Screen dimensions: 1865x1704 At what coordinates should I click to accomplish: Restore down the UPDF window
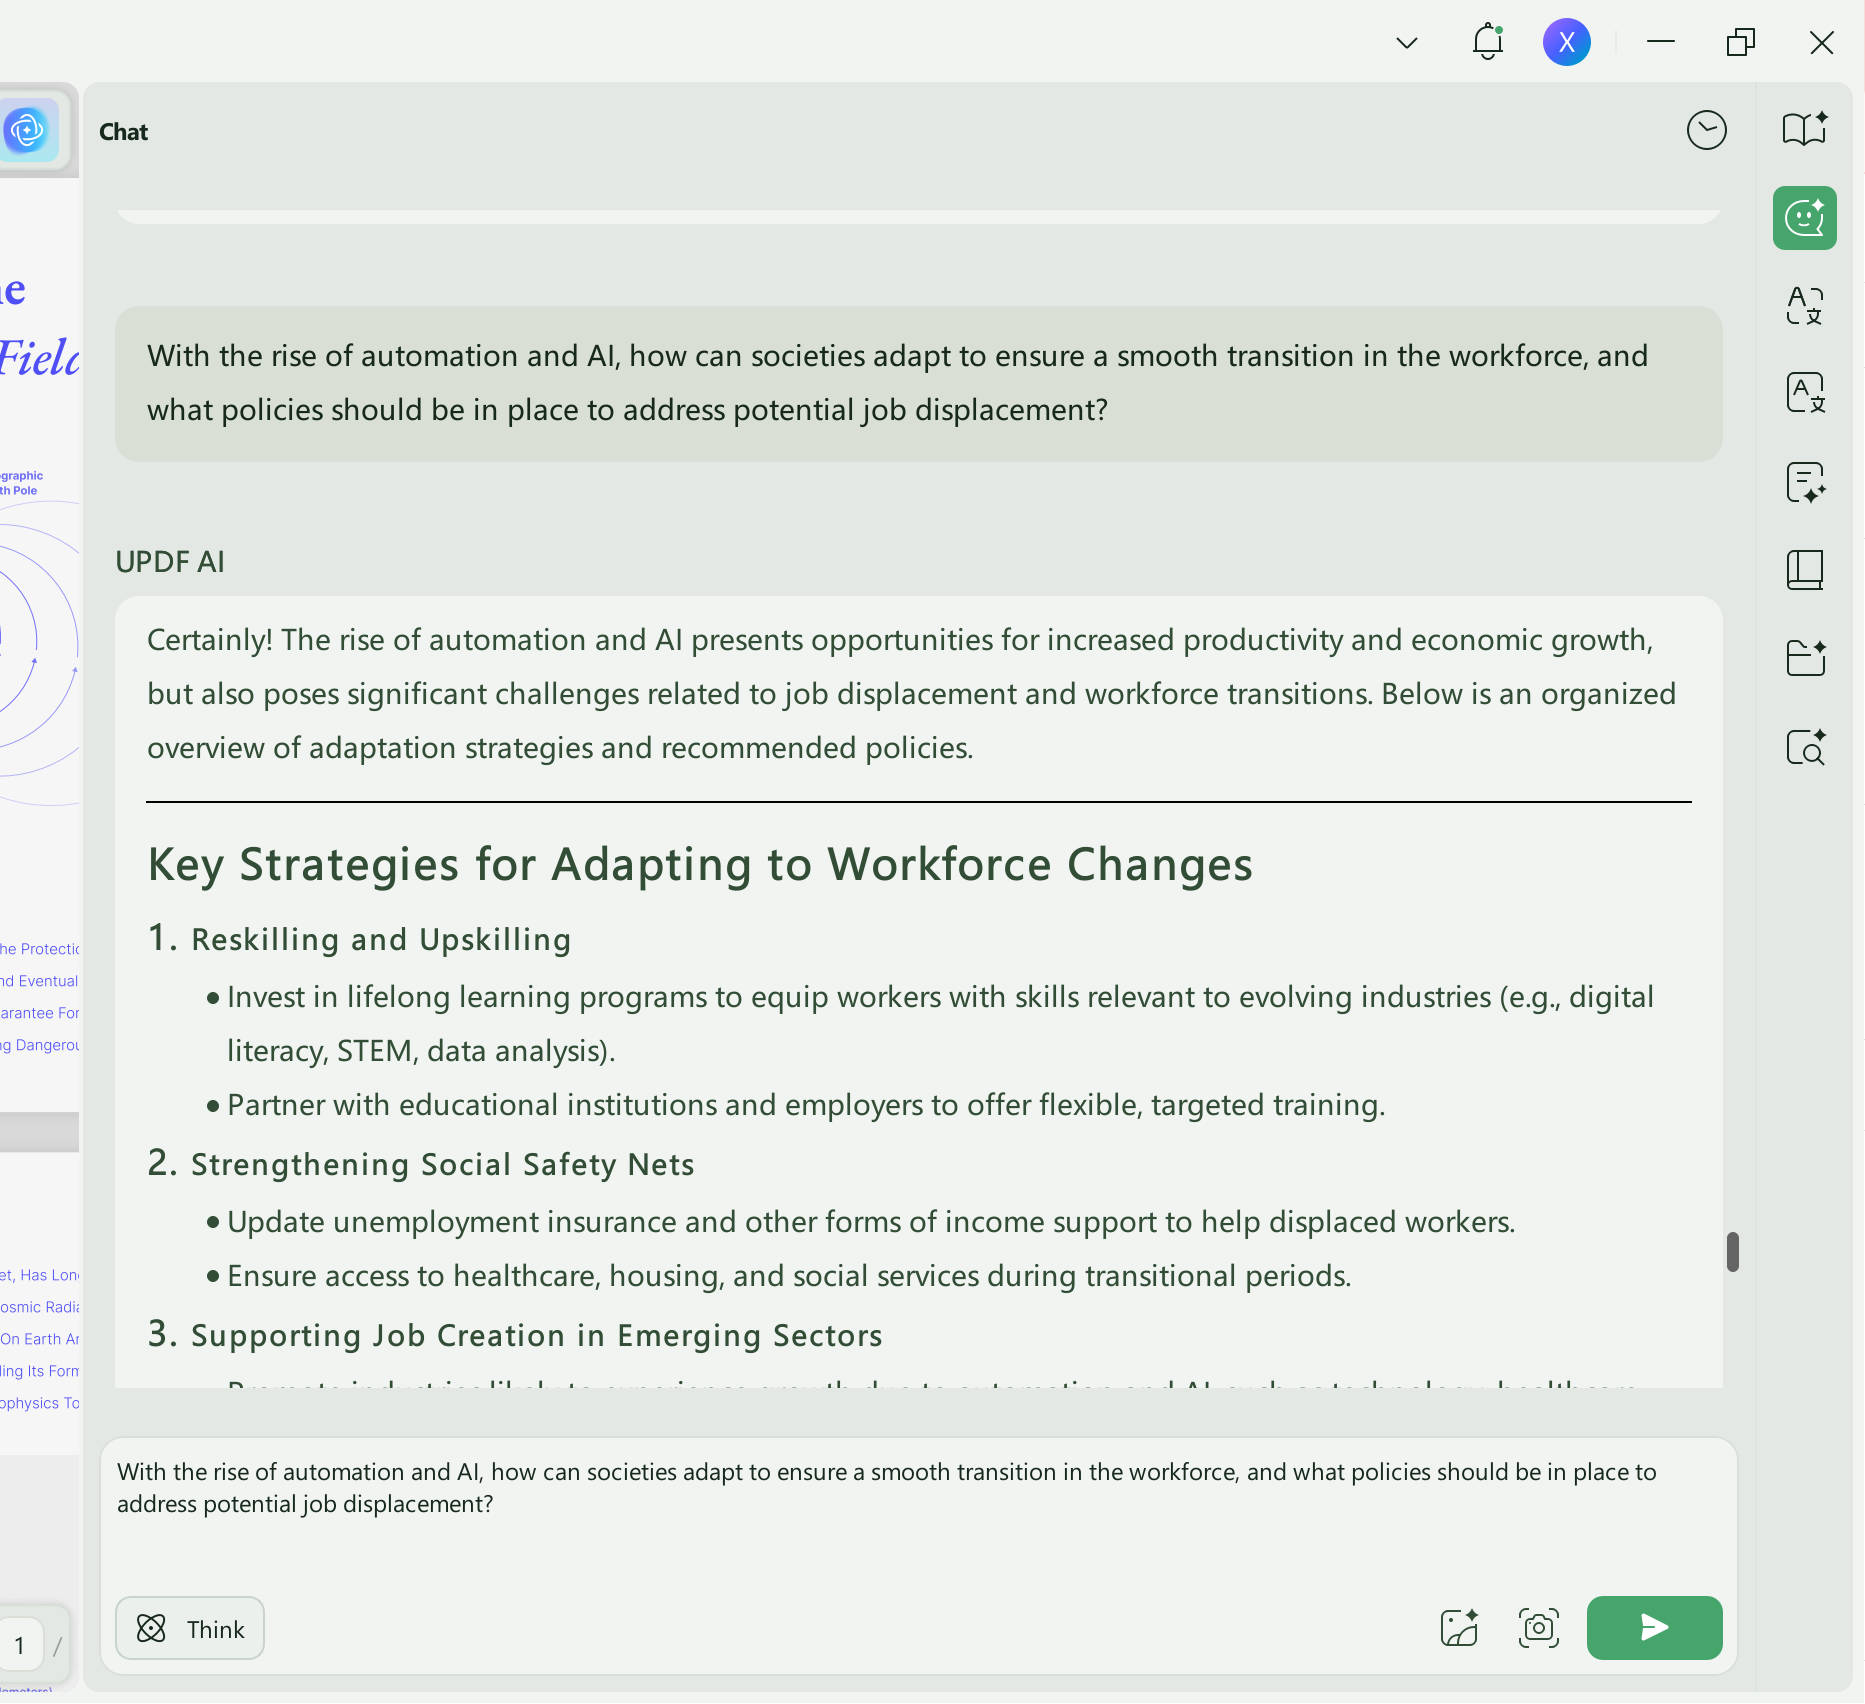1741,42
